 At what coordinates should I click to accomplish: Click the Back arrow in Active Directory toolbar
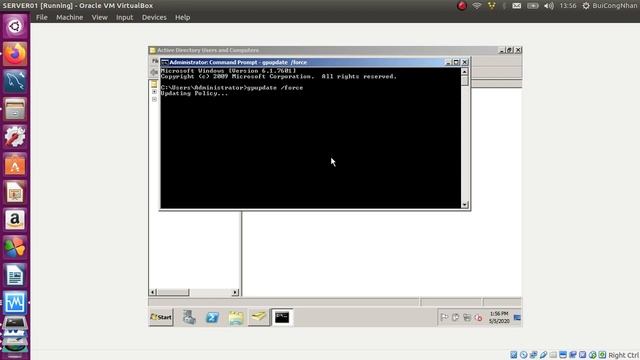154,72
